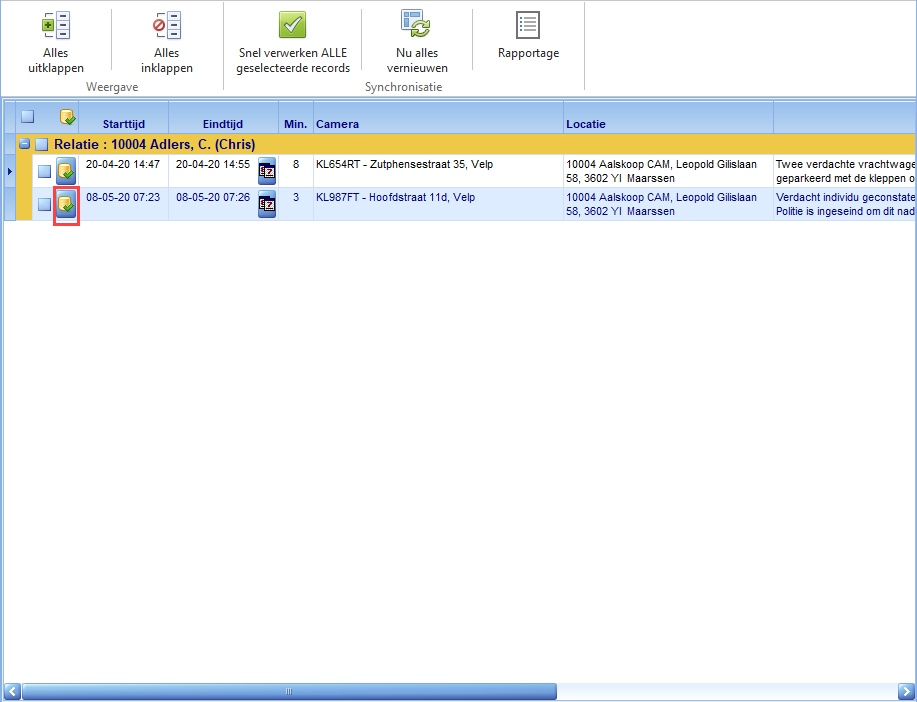Tick checkbox for KL654RT row
The width and height of the screenshot is (917, 702).
pos(44,171)
